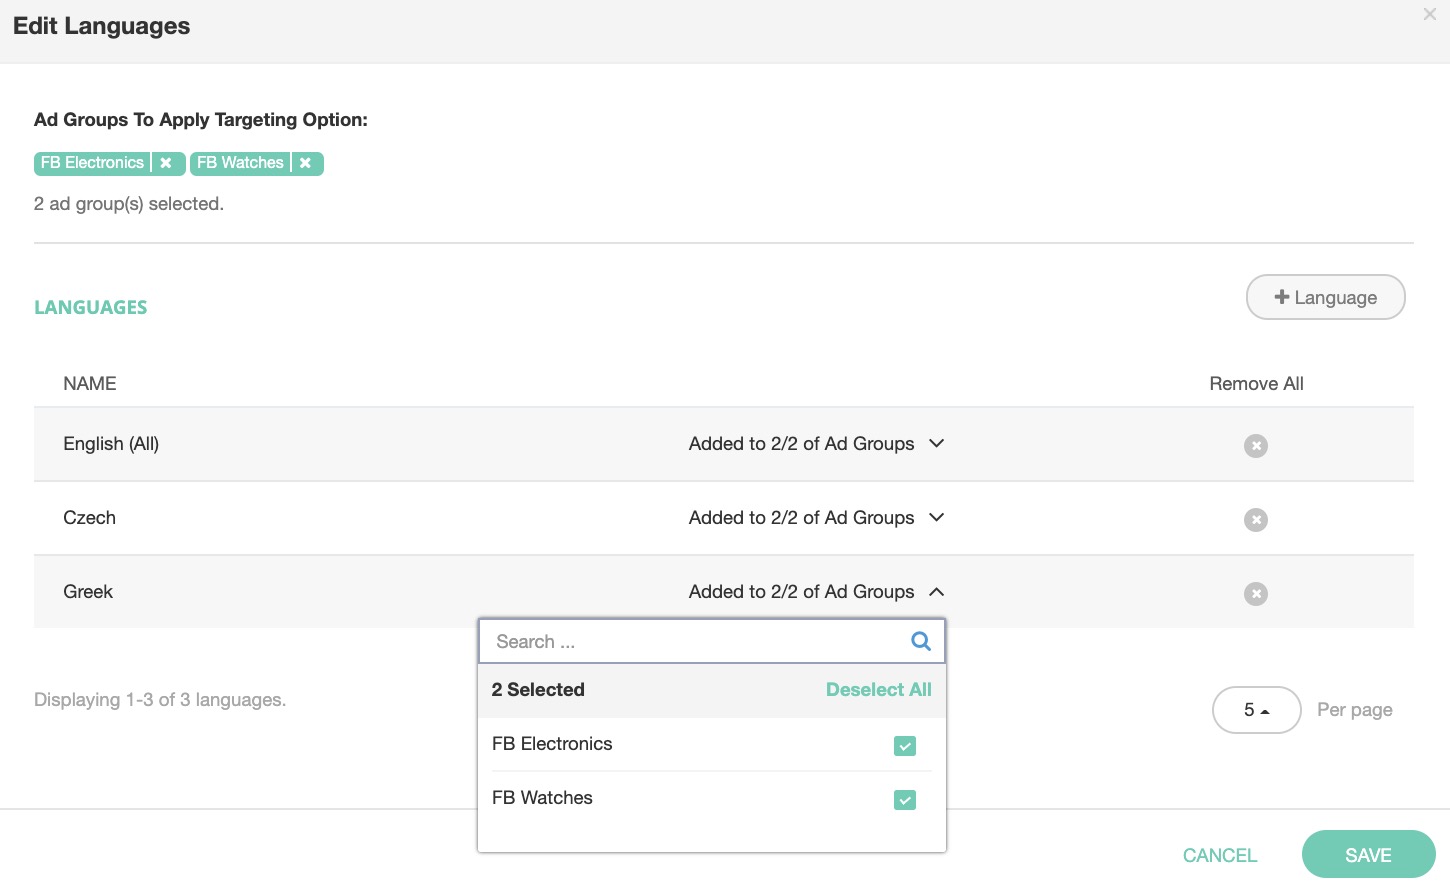Collapse the Greek ad groups dropdown
This screenshot has height=892, width=1450.
[x=936, y=592]
